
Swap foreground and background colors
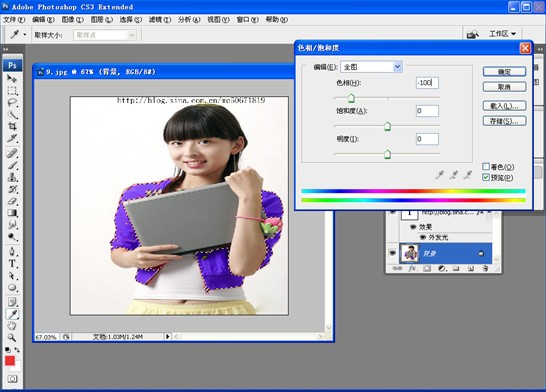(17, 350)
